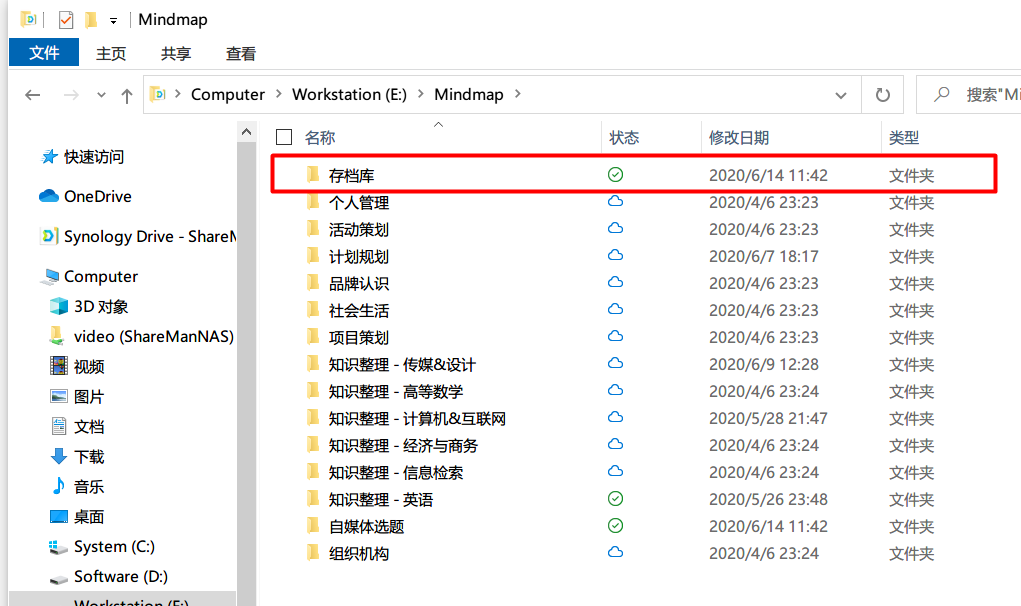Click the 3D 对象 cube icon
1021x606 pixels.
pos(59,306)
